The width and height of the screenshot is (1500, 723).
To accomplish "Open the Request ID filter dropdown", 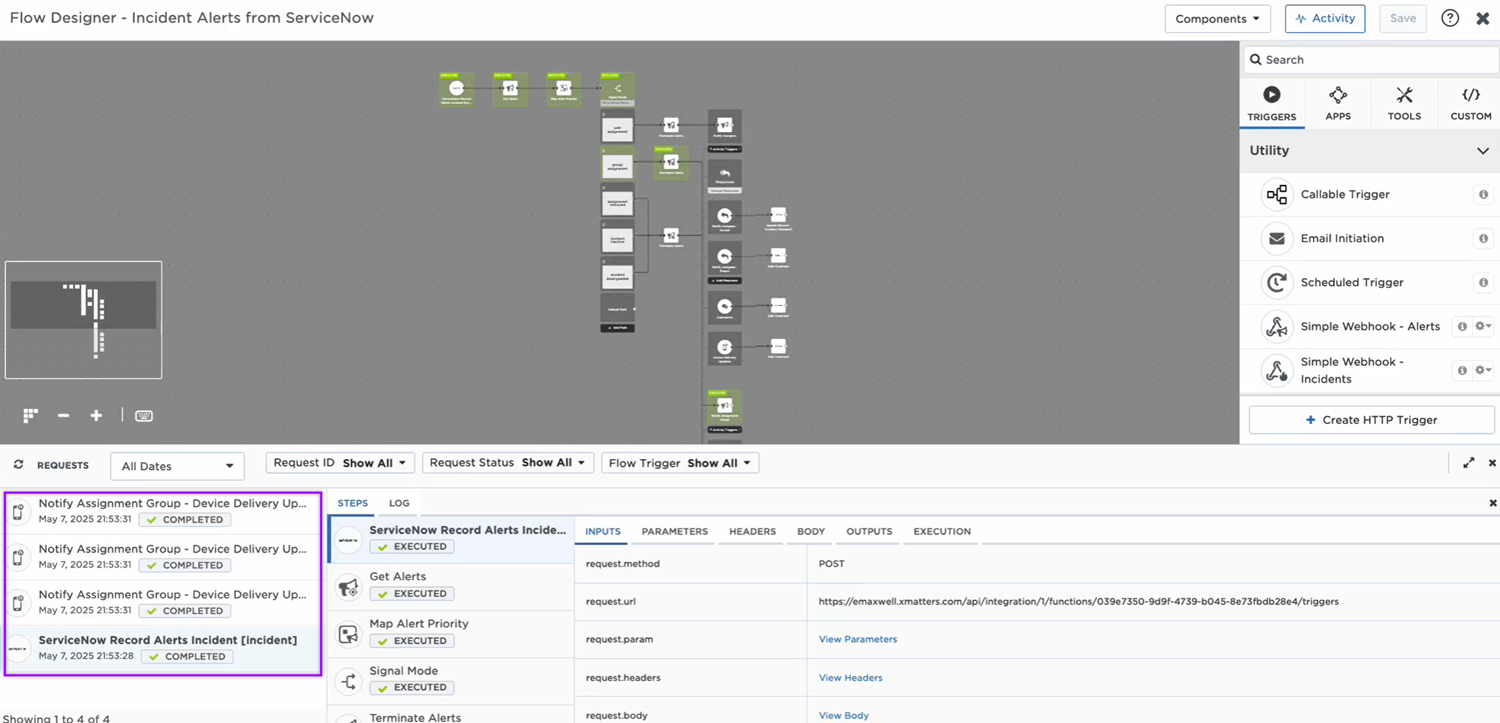I will [x=340, y=463].
